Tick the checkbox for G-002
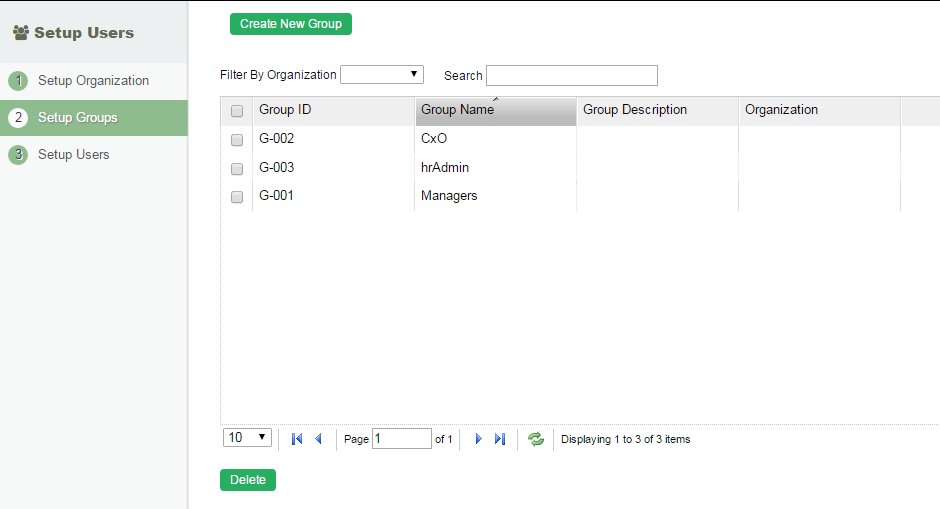 (x=237, y=139)
